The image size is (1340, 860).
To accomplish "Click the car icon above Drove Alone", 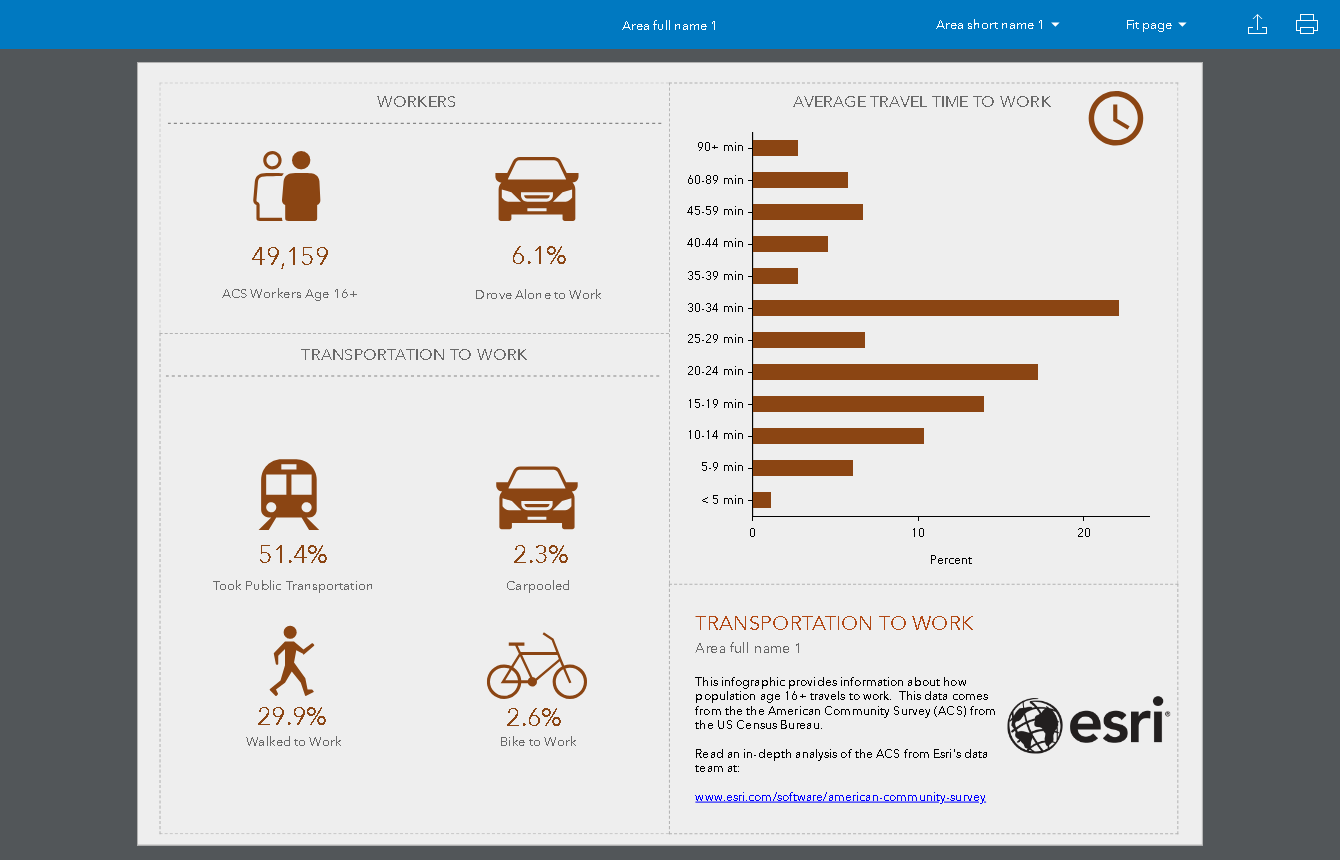I will (537, 189).
